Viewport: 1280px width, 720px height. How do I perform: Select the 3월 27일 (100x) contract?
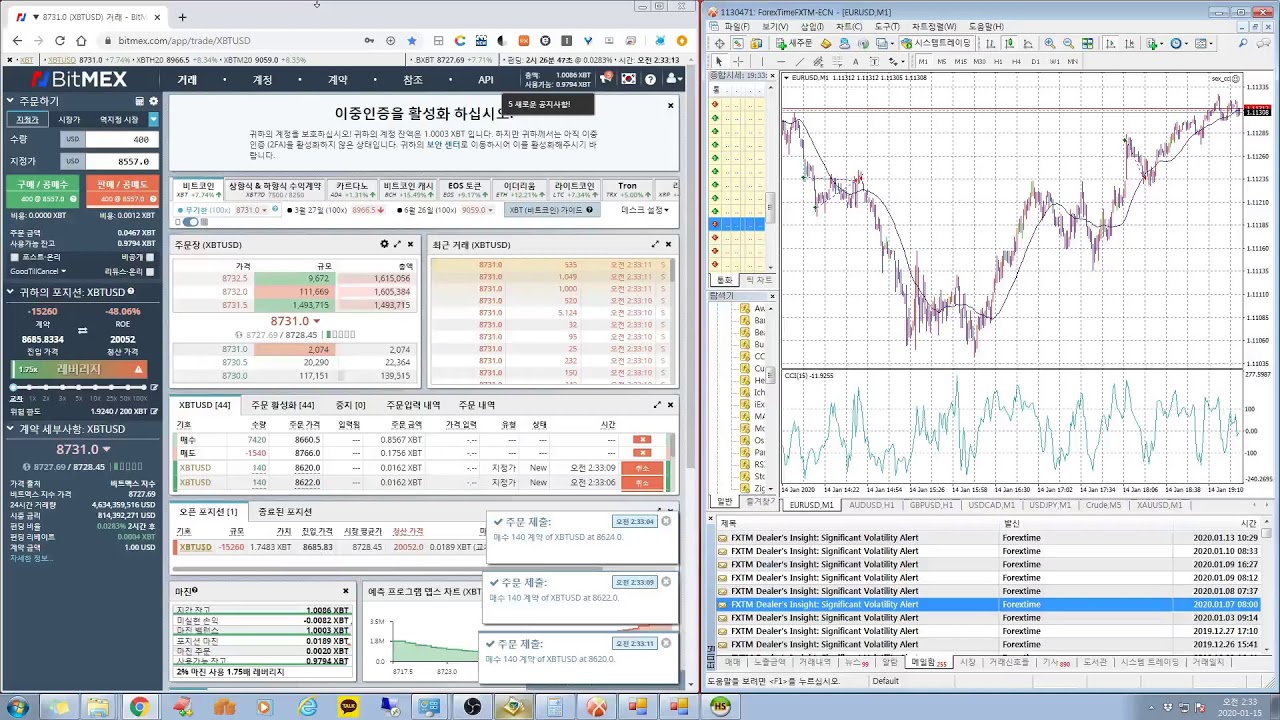pyautogui.click(x=336, y=210)
